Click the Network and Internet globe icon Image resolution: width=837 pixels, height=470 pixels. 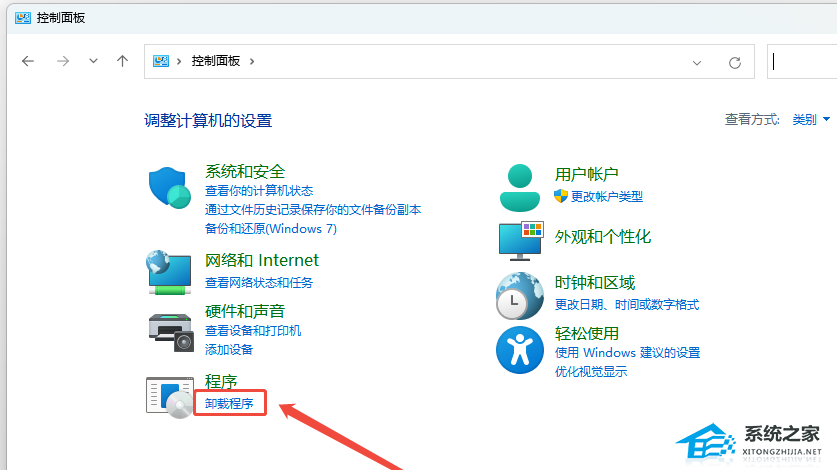169,272
